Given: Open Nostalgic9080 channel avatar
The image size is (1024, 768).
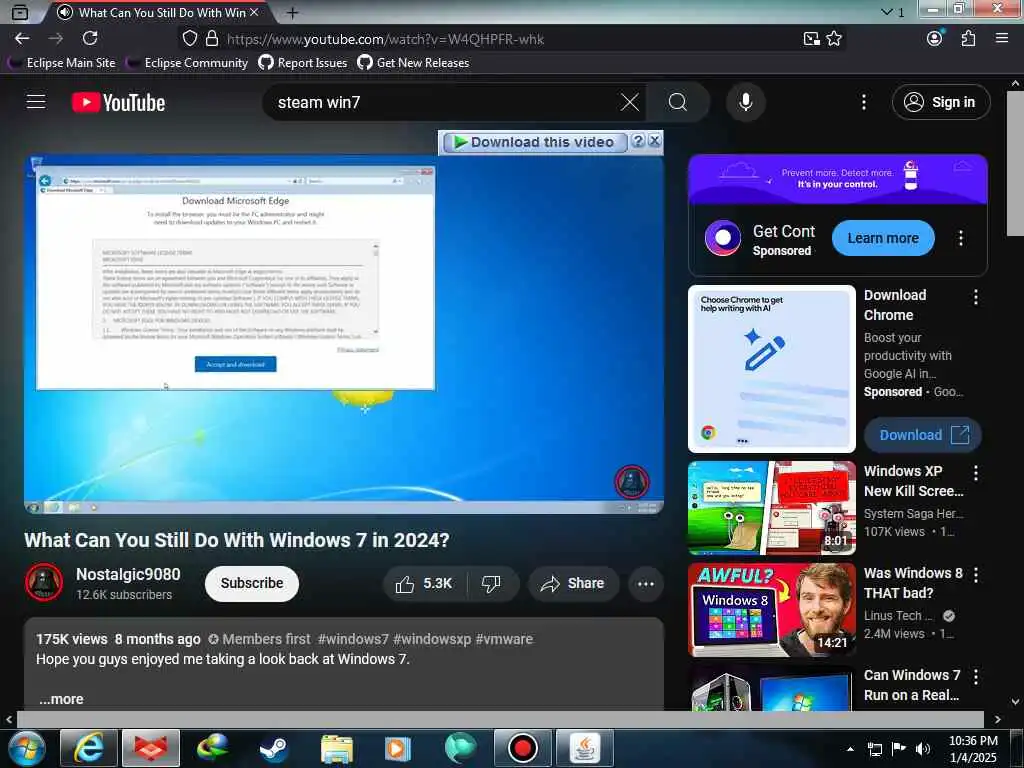Looking at the screenshot, I should tap(44, 582).
